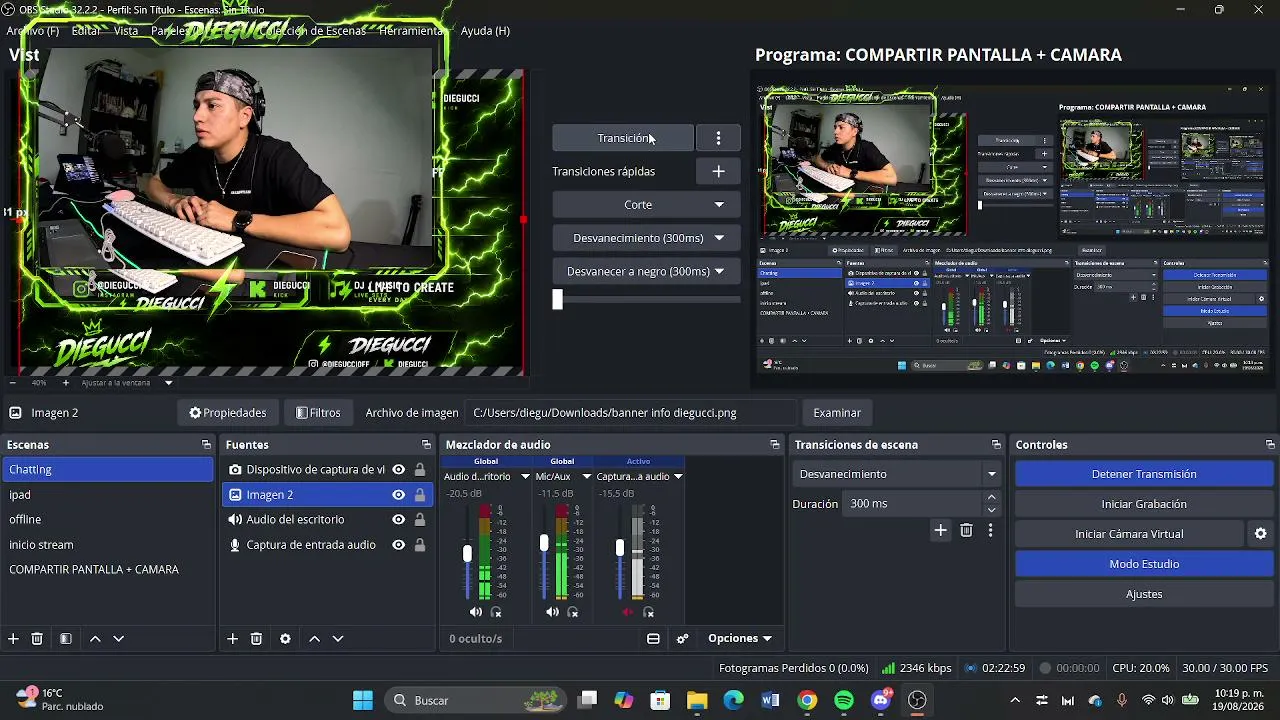The width and height of the screenshot is (1280, 720).
Task: Open the Desvanecimiento (300ms) quick transition dropdown
Action: pos(646,238)
